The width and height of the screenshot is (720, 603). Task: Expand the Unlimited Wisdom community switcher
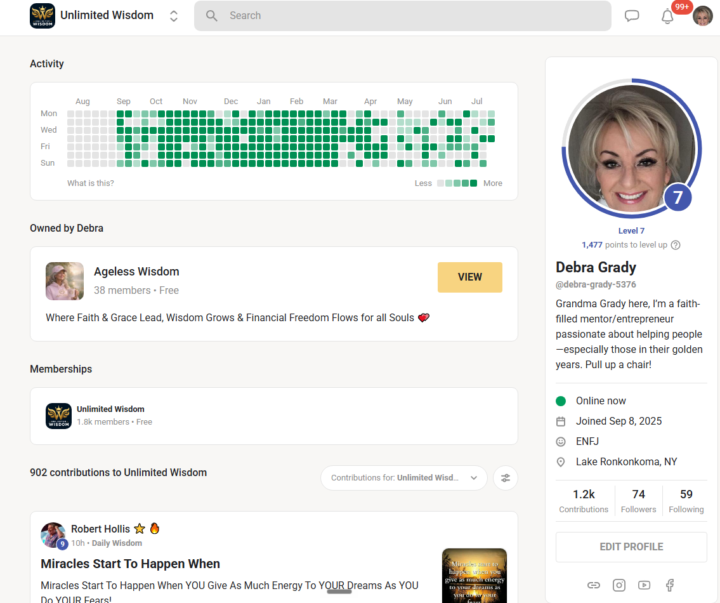pos(174,16)
